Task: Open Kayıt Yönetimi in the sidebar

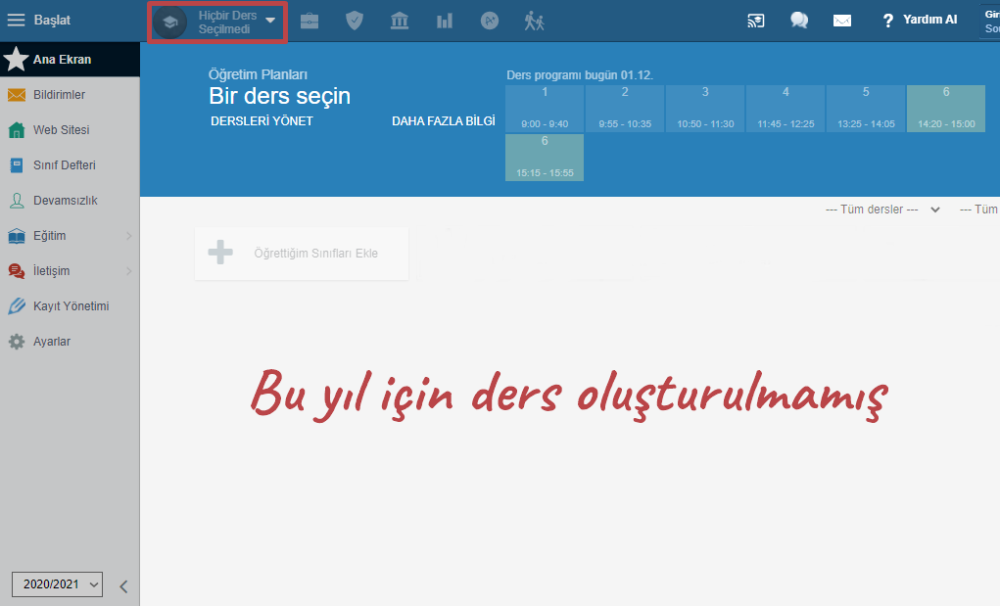Action: tap(70, 306)
